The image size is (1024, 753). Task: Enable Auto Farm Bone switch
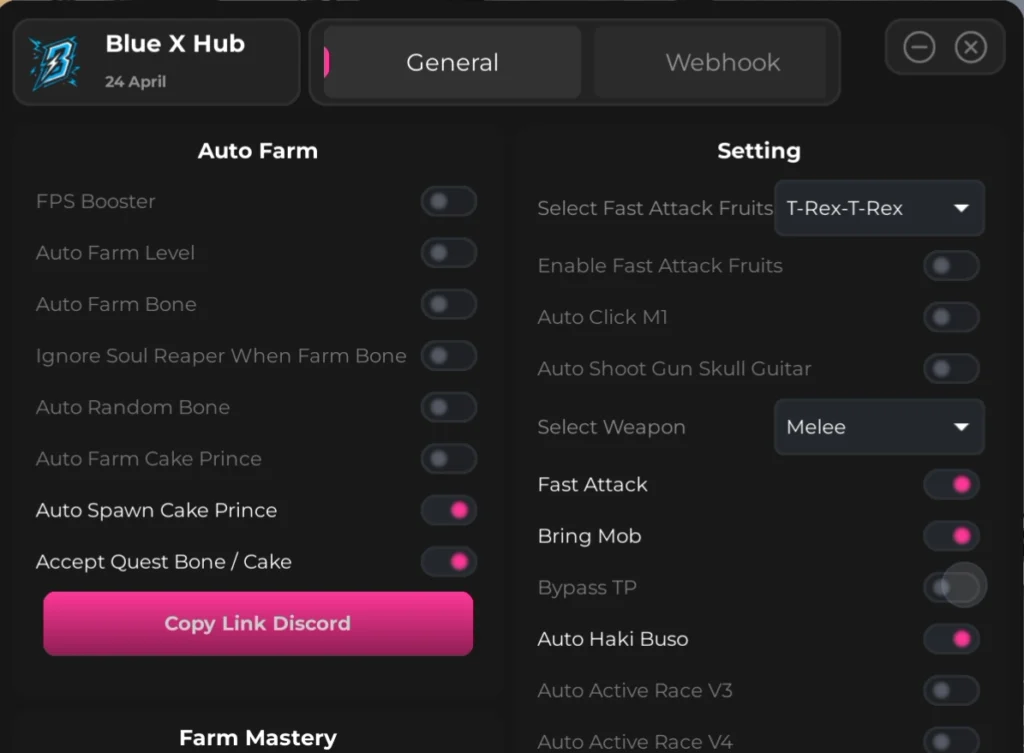449,304
